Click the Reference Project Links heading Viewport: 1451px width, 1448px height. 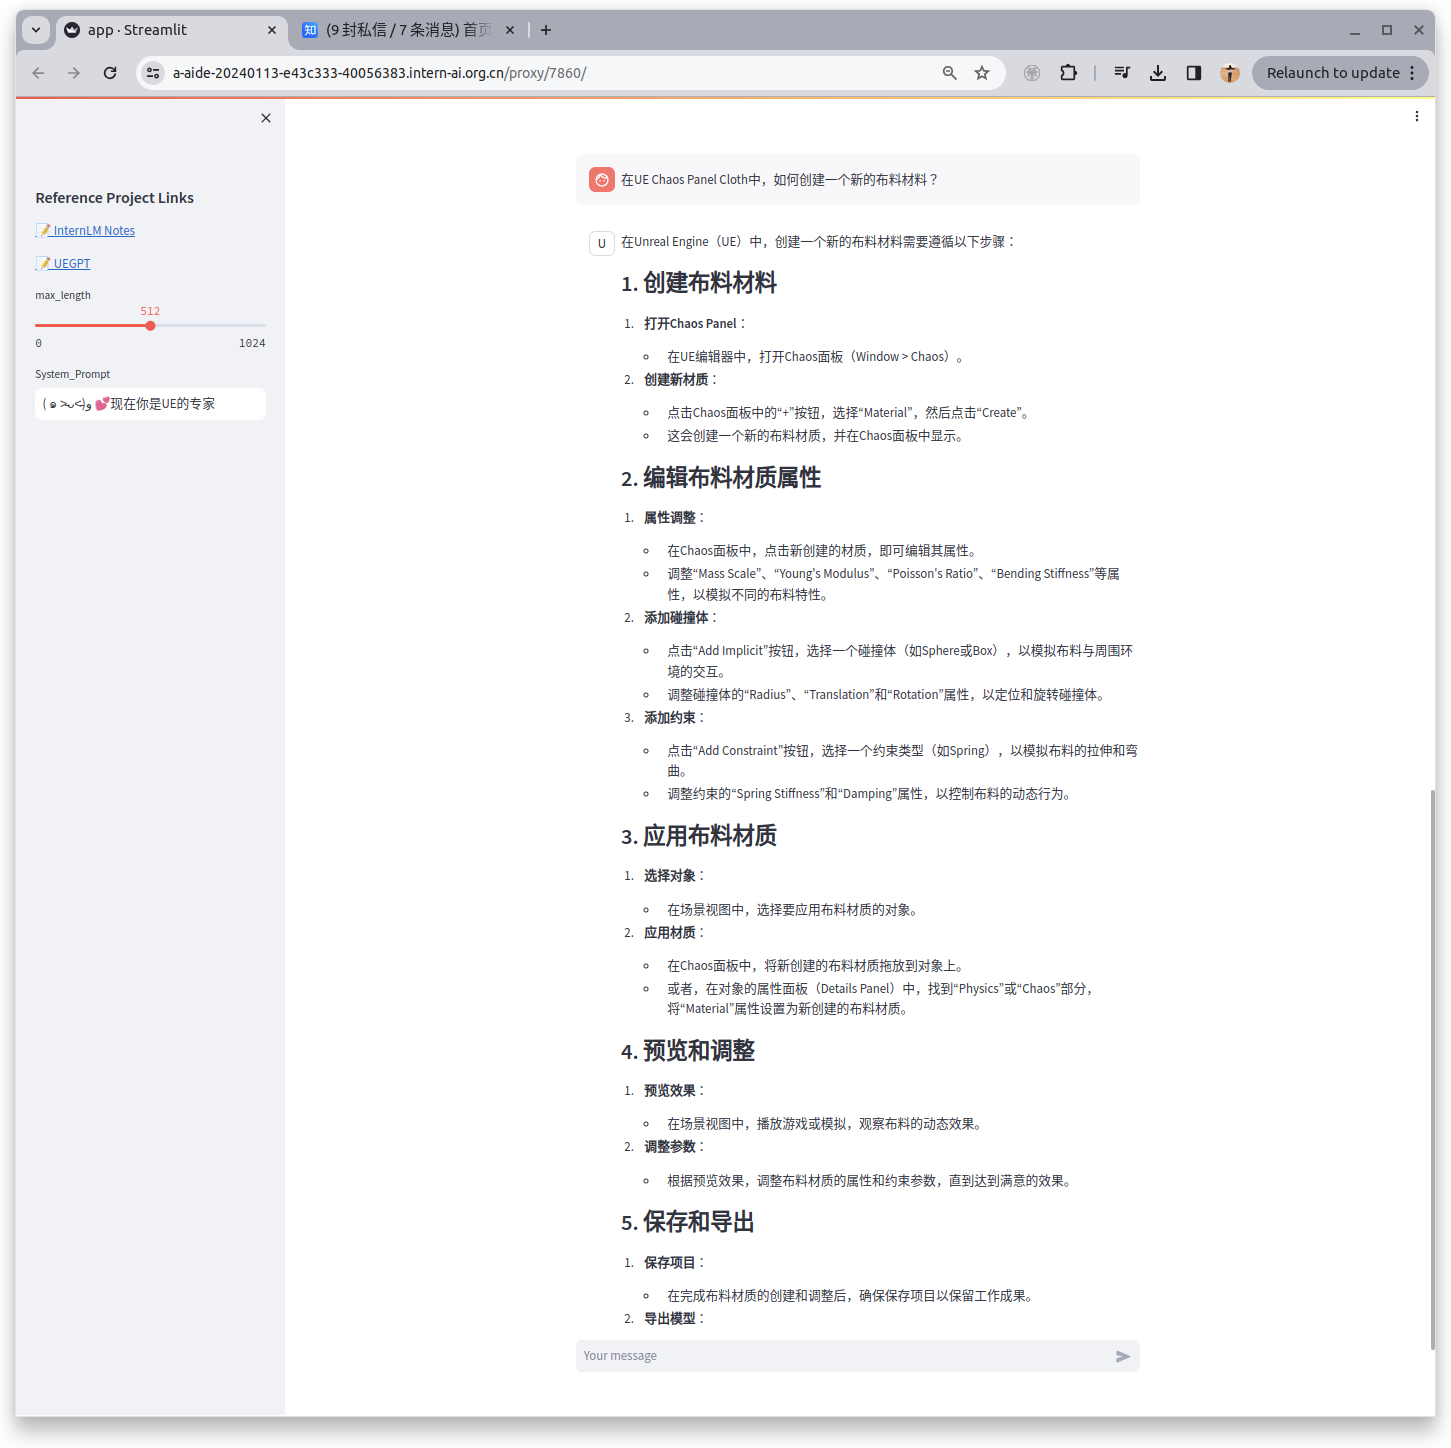click(x=115, y=198)
